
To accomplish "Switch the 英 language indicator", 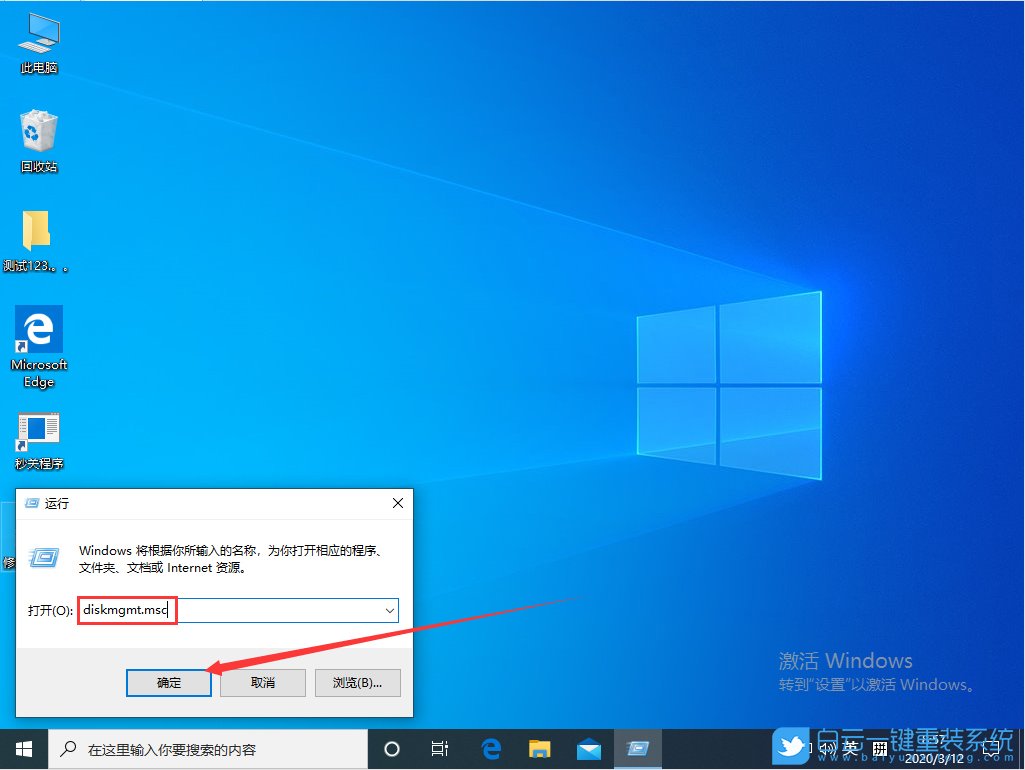I will click(851, 748).
